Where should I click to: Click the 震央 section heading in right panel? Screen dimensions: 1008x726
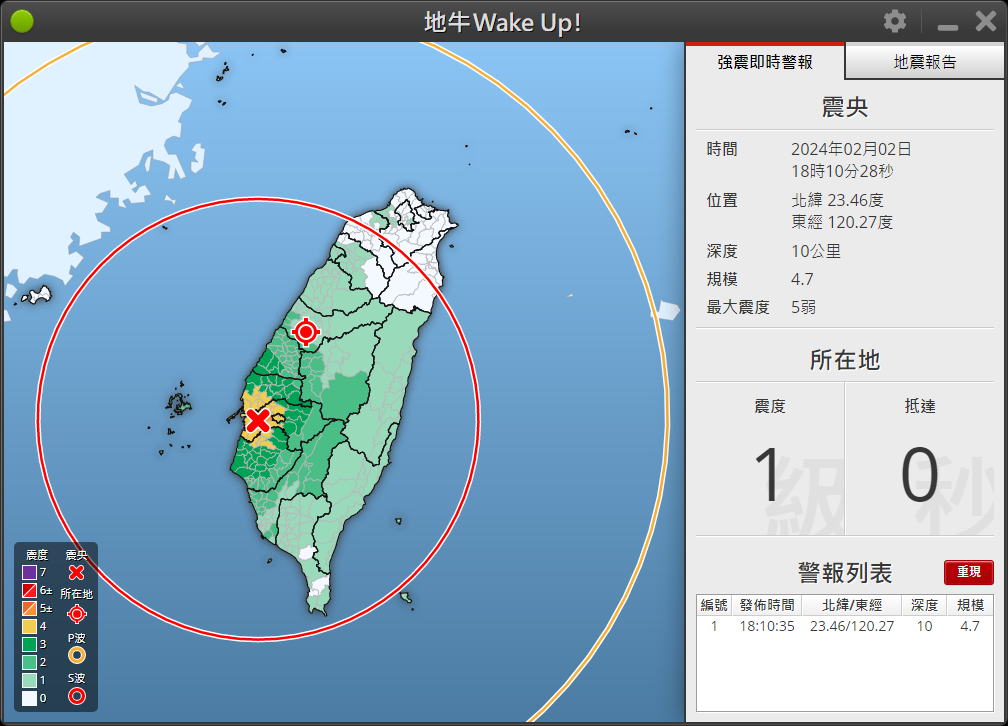[x=845, y=107]
